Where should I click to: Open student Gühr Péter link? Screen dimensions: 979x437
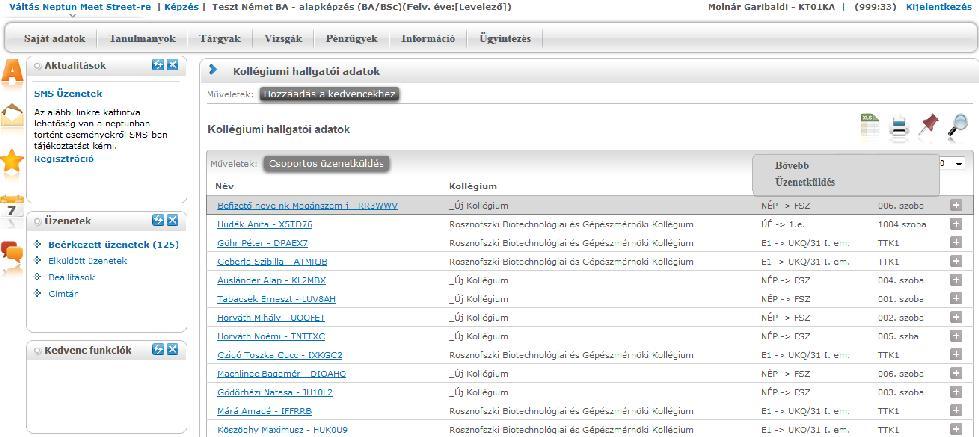pyautogui.click(x=262, y=243)
